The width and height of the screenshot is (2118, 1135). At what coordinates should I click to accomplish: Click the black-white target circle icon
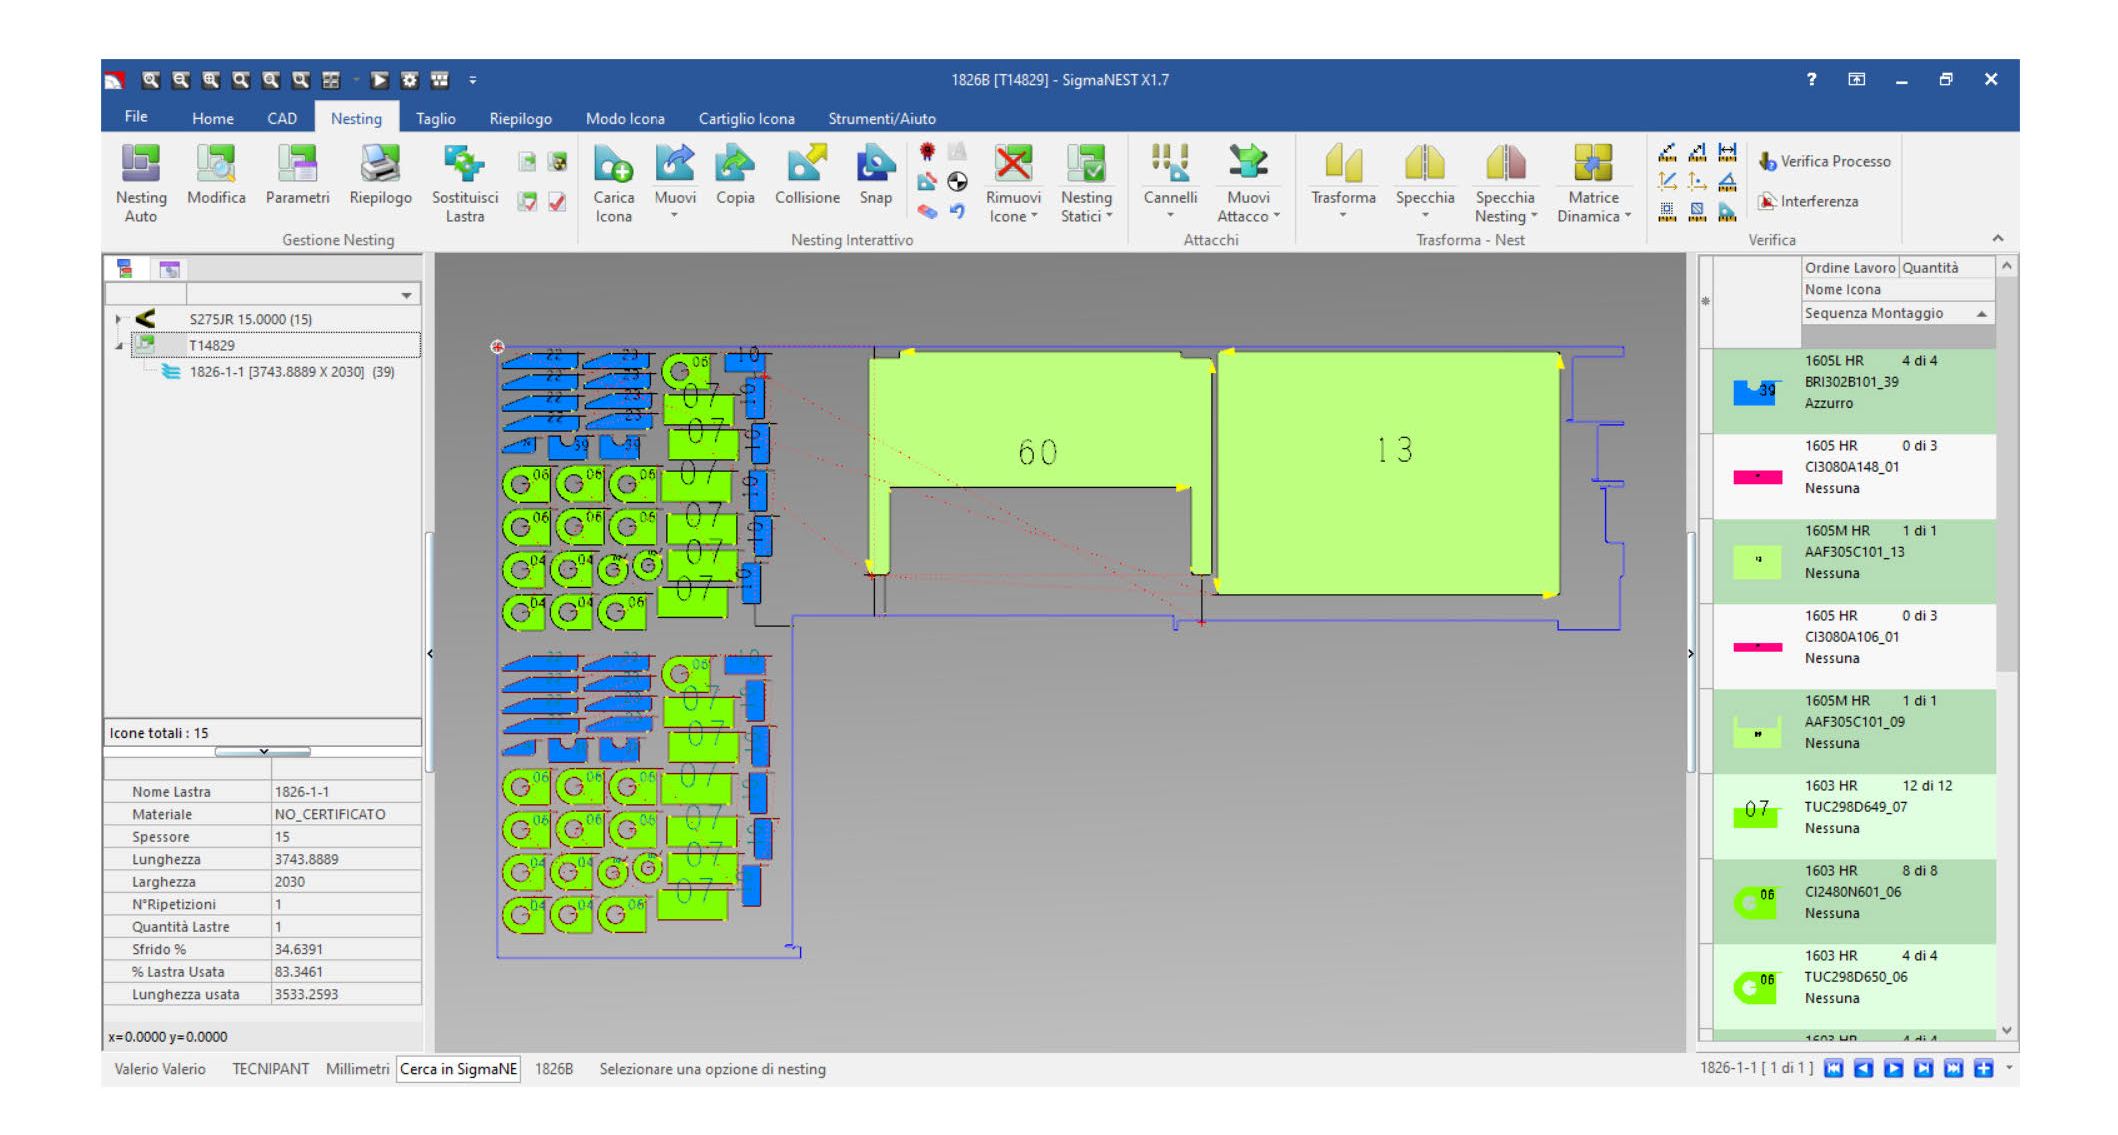click(957, 181)
